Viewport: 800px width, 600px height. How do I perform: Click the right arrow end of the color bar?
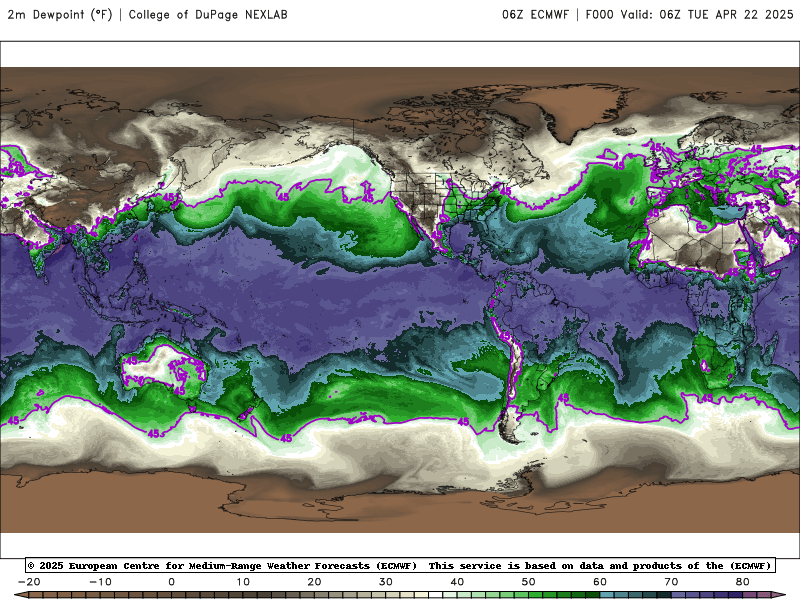pos(779,595)
